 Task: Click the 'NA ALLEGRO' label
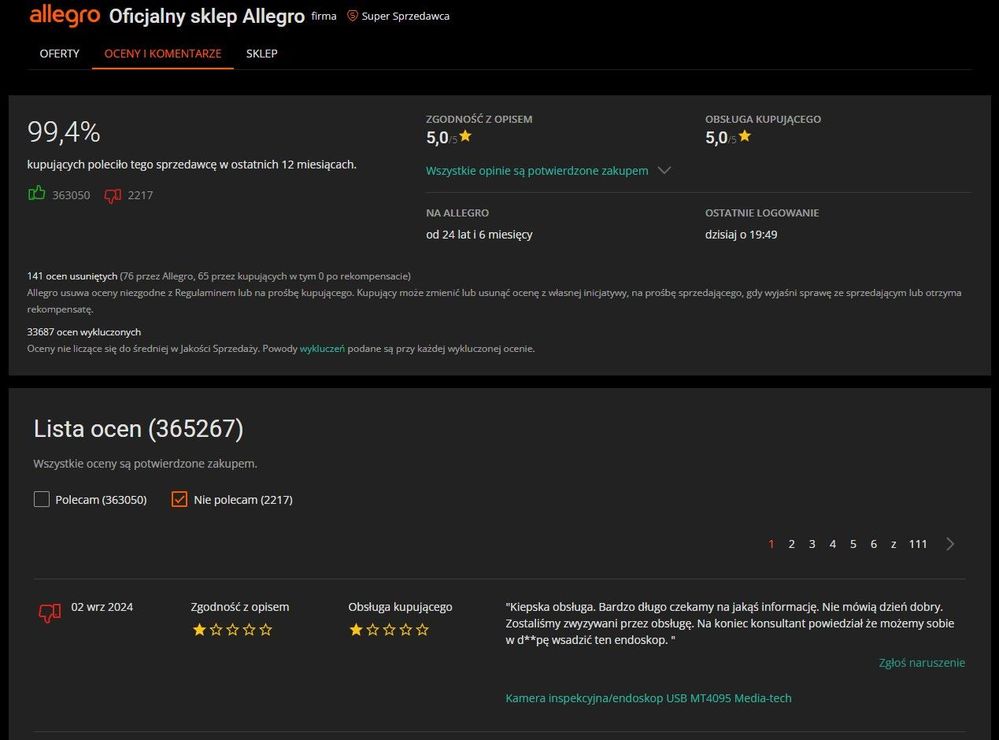pos(457,213)
